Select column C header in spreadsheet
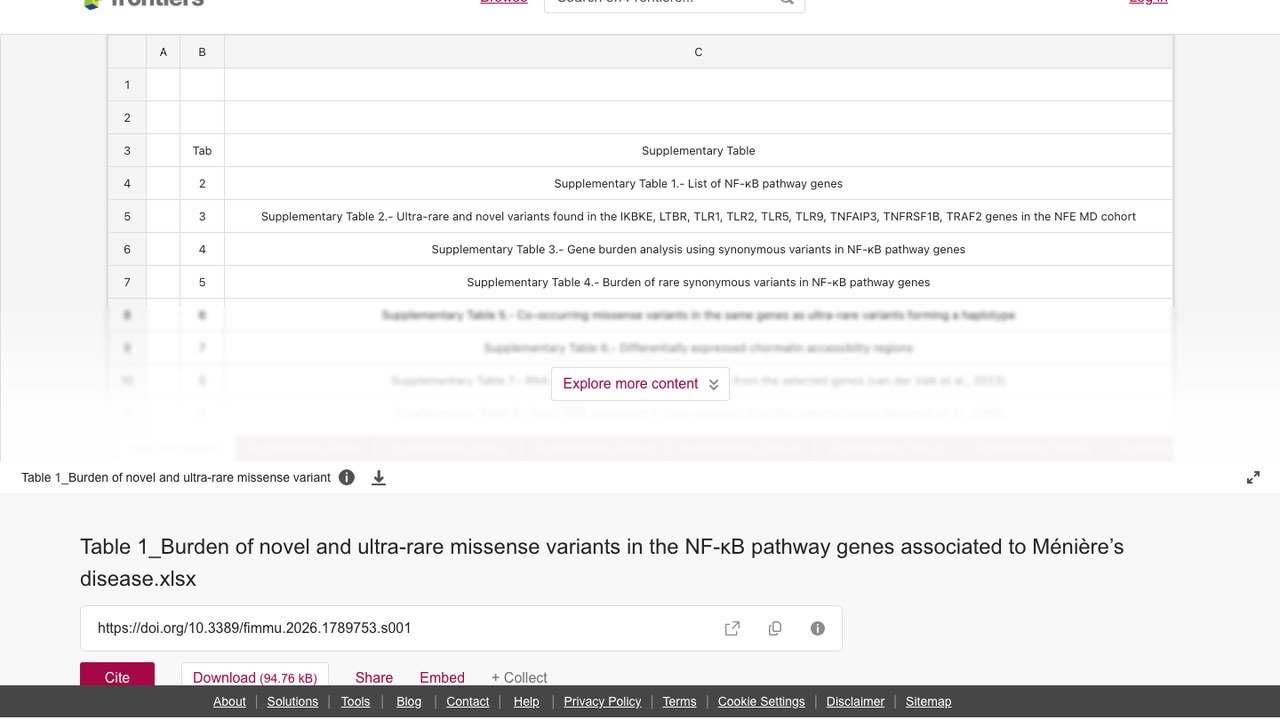The image size is (1280, 720). pyautogui.click(x=698, y=52)
